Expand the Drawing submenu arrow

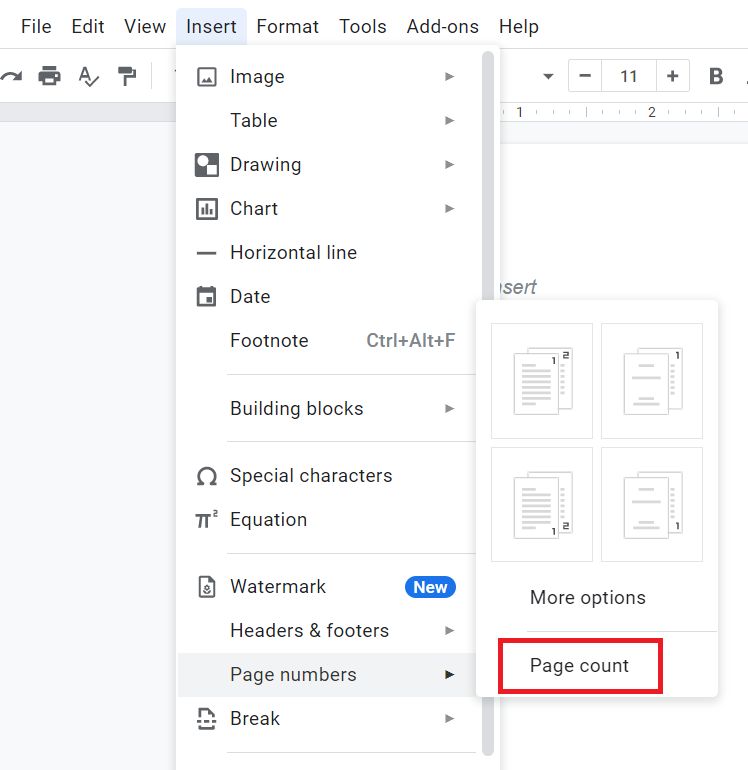(x=449, y=165)
